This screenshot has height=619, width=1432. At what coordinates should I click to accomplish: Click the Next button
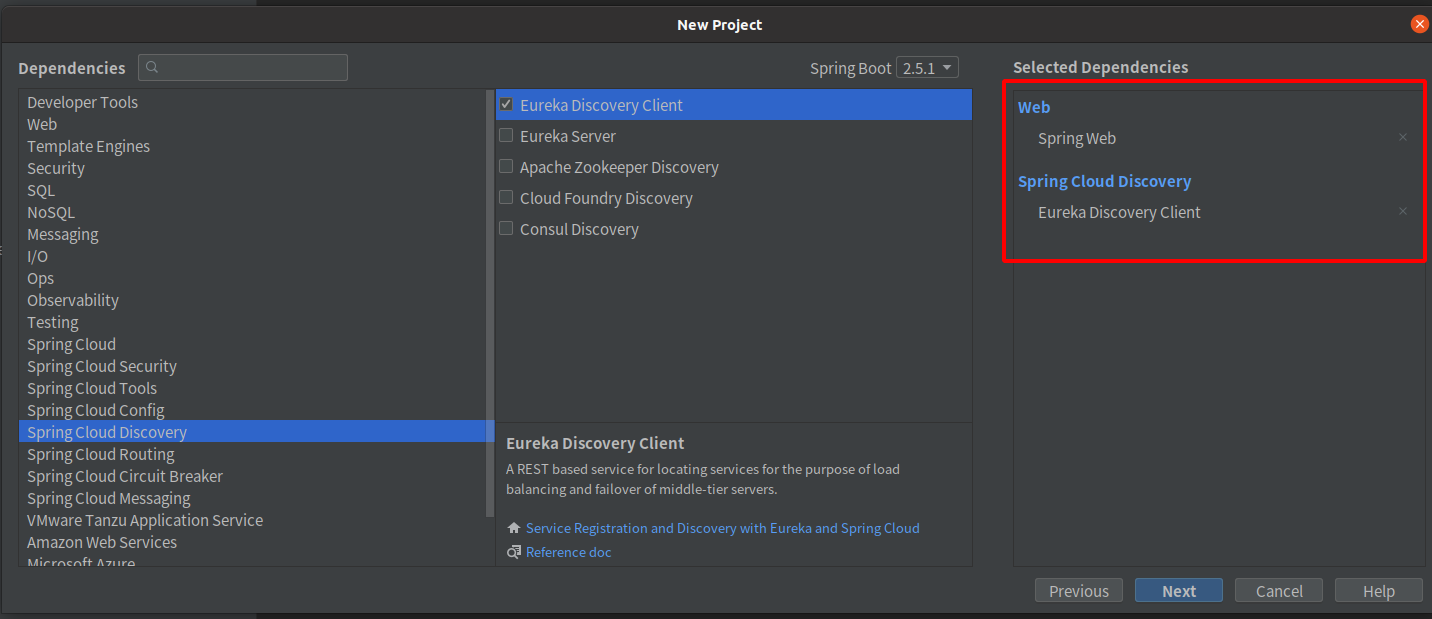pyautogui.click(x=1178, y=591)
